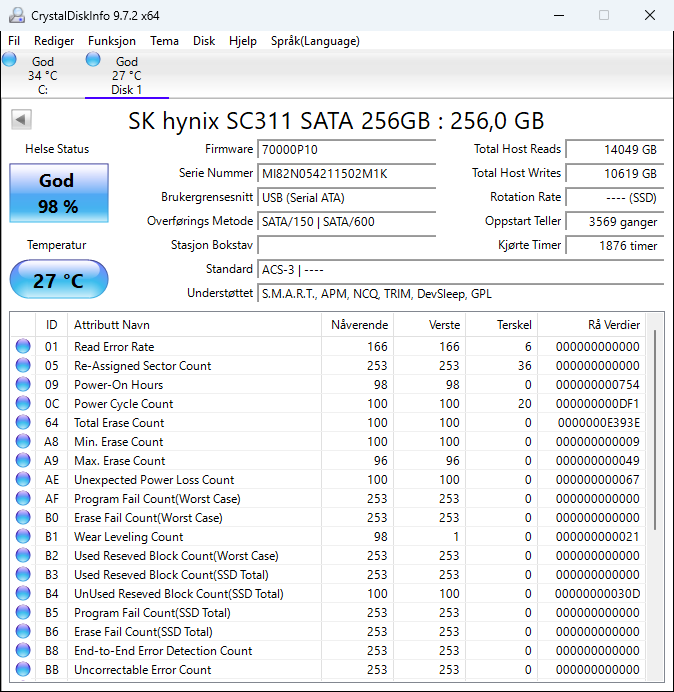Click the Kjørte Timer value 1876 timer
674x692 pixels.
coord(614,245)
